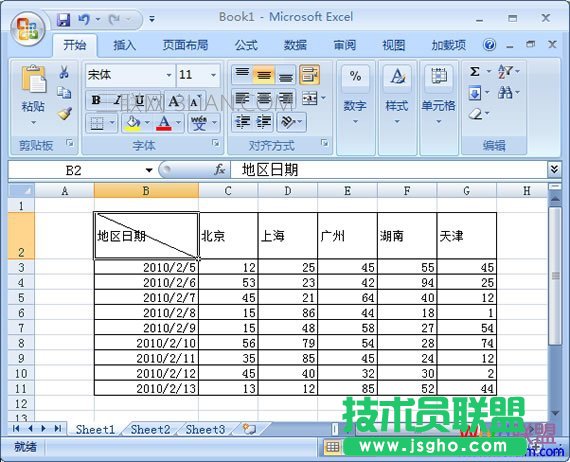The height and width of the screenshot is (462, 570).
Task: Select the Cut scissors icon
Action: pos(64,72)
